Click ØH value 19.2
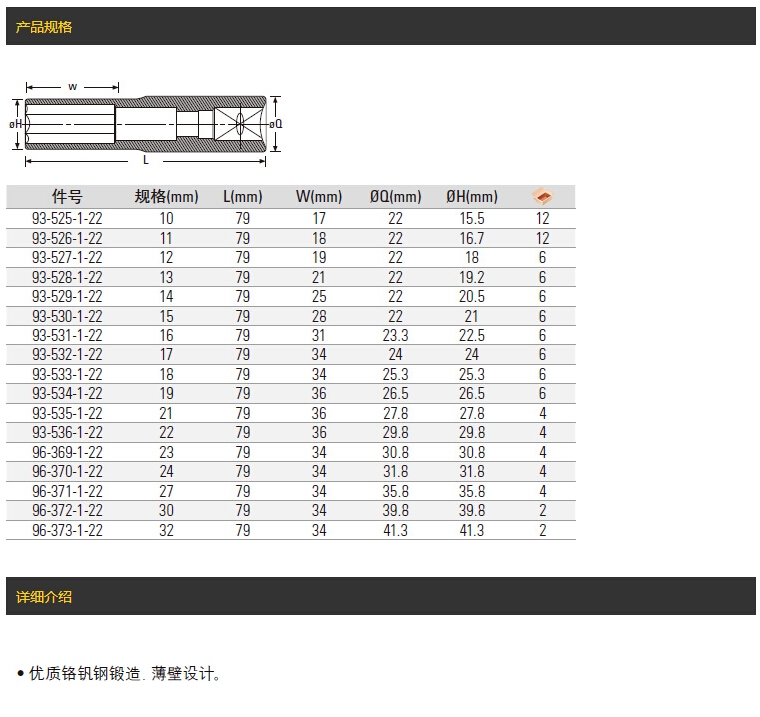 472,277
